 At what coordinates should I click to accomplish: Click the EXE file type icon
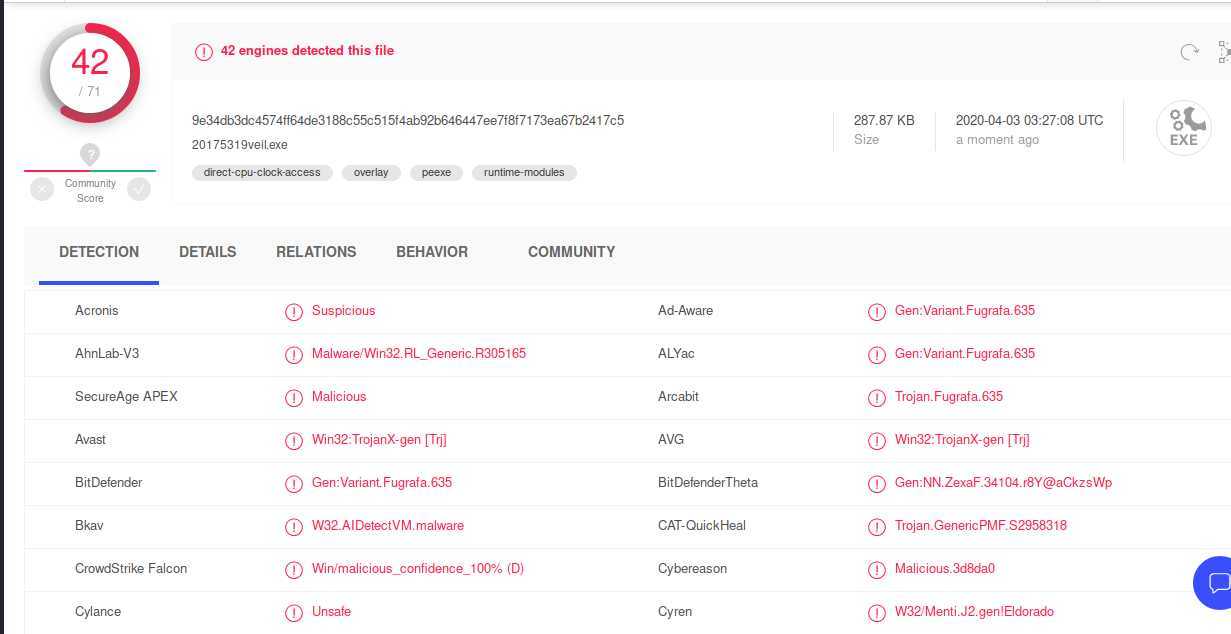click(1184, 129)
